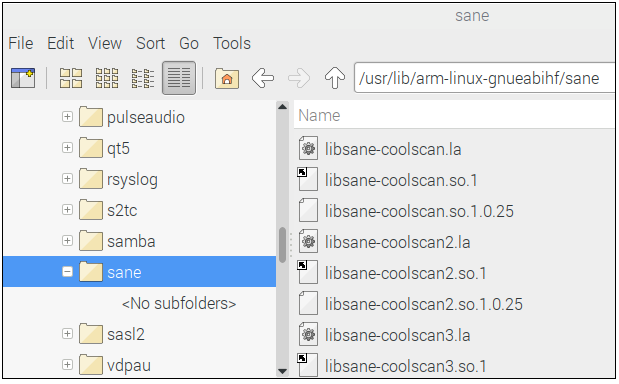Image resolution: width=619 pixels, height=384 pixels.
Task: Open the Edit menu
Action: pyautogui.click(x=60, y=43)
